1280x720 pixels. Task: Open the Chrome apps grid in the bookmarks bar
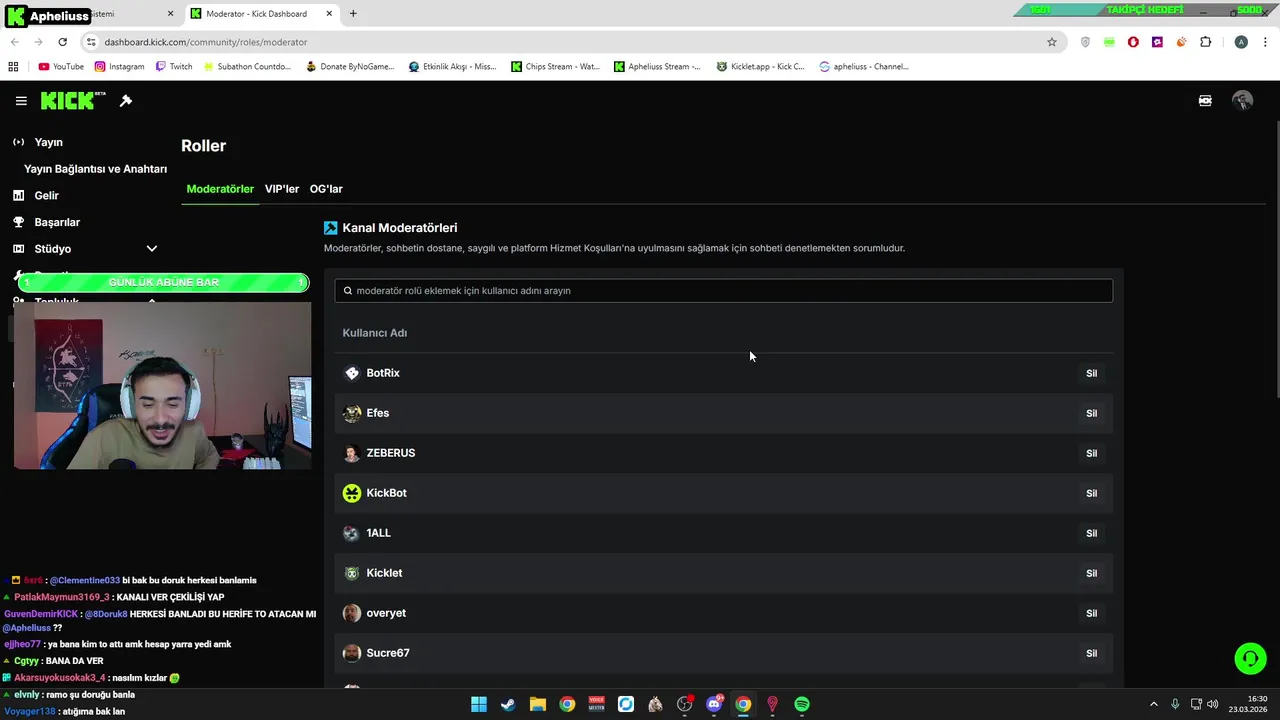13,67
